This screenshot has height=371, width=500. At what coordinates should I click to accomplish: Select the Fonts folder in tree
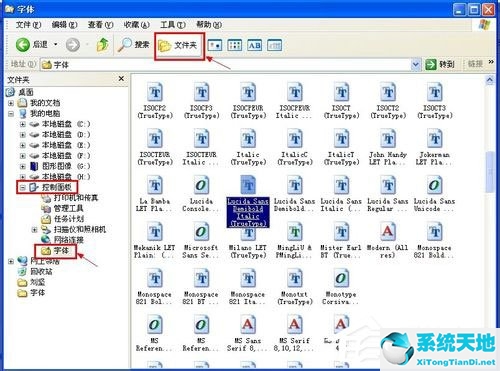55,251
